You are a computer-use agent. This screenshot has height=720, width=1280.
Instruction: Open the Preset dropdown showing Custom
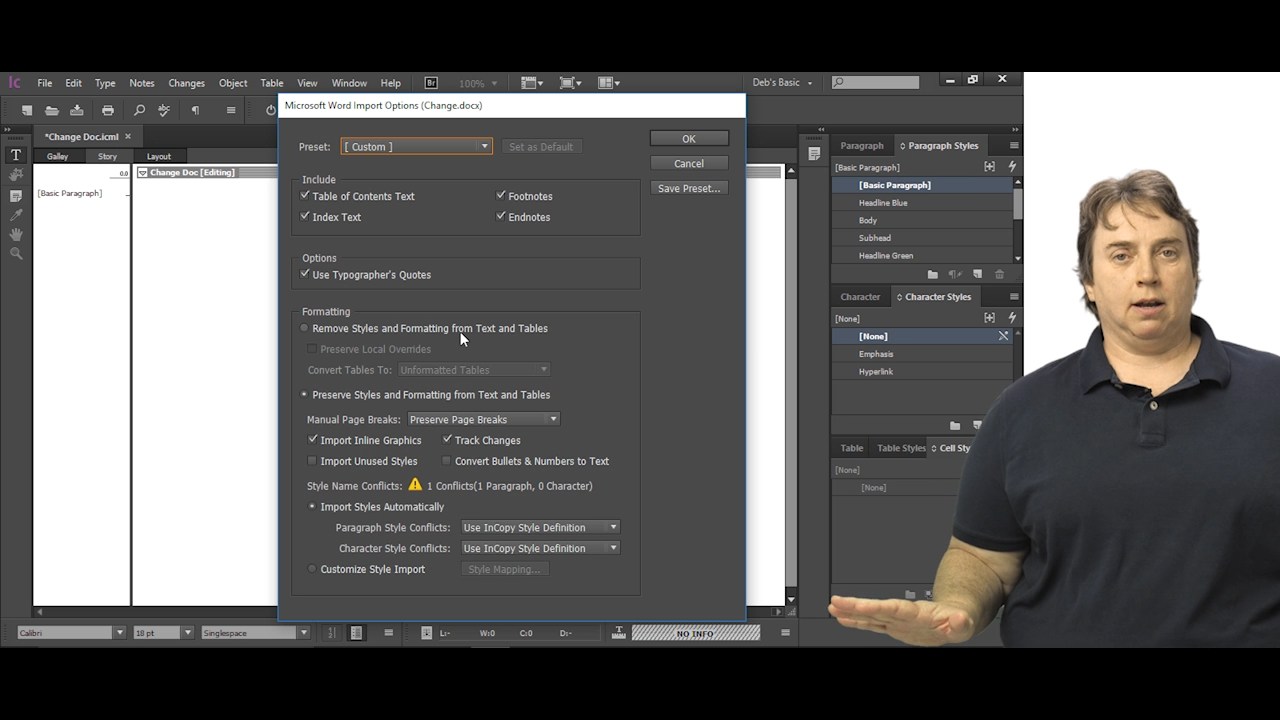click(x=416, y=147)
